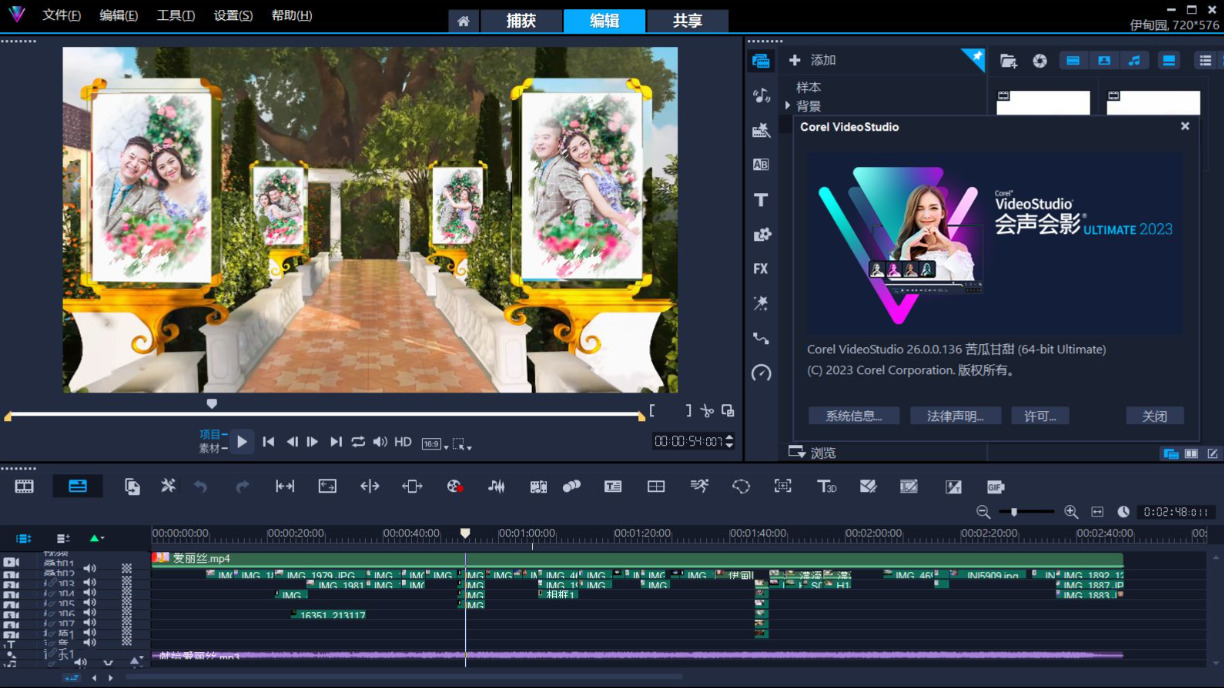Click the 许可... button
This screenshot has height=688, width=1224.
click(x=1040, y=416)
